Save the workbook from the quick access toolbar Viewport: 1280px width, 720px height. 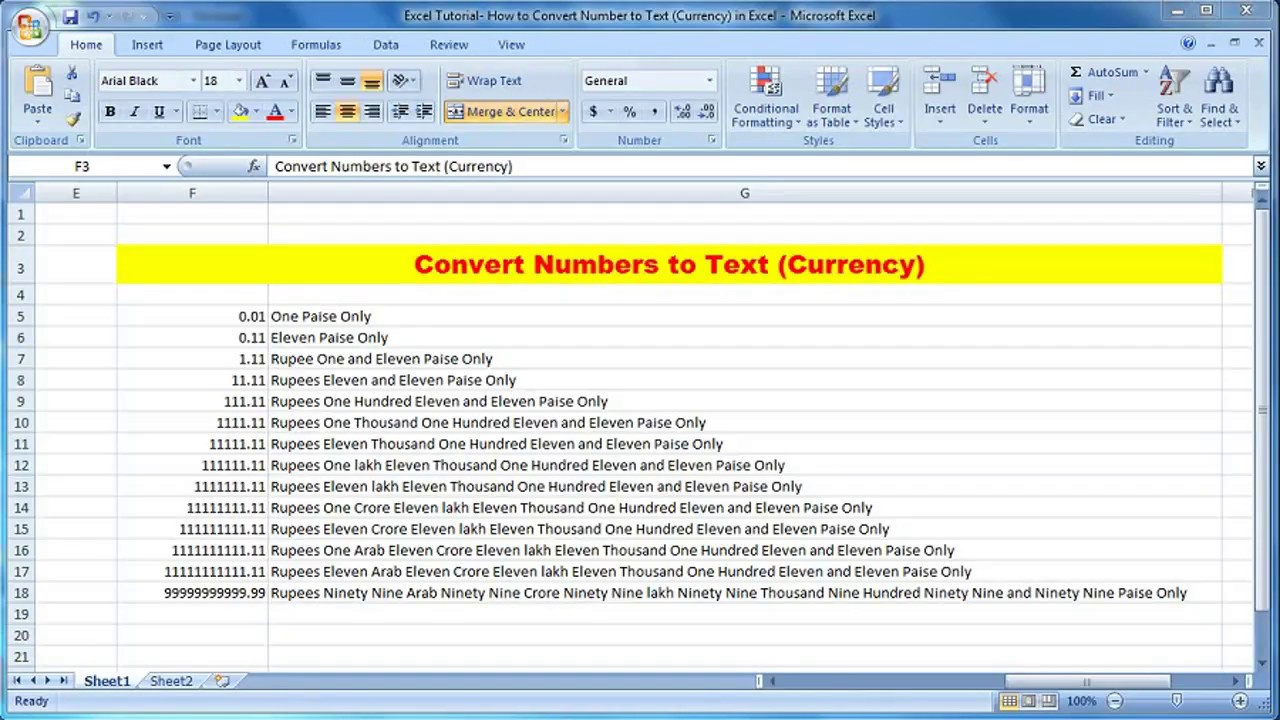tap(70, 16)
